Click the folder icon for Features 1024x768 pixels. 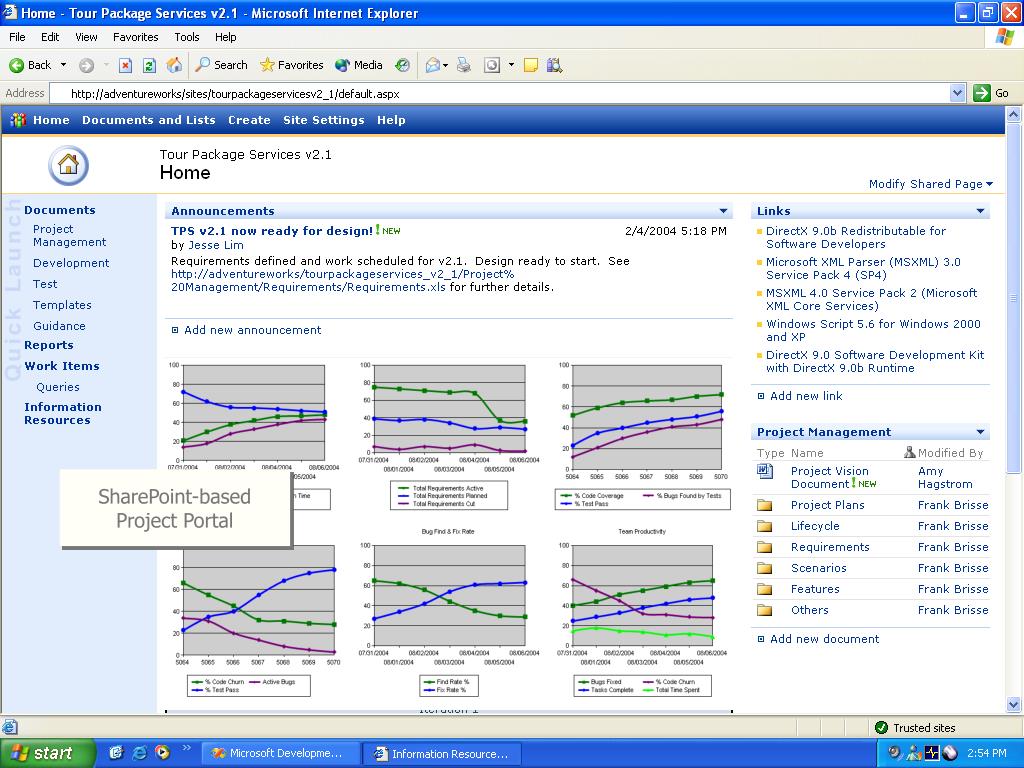(x=764, y=589)
